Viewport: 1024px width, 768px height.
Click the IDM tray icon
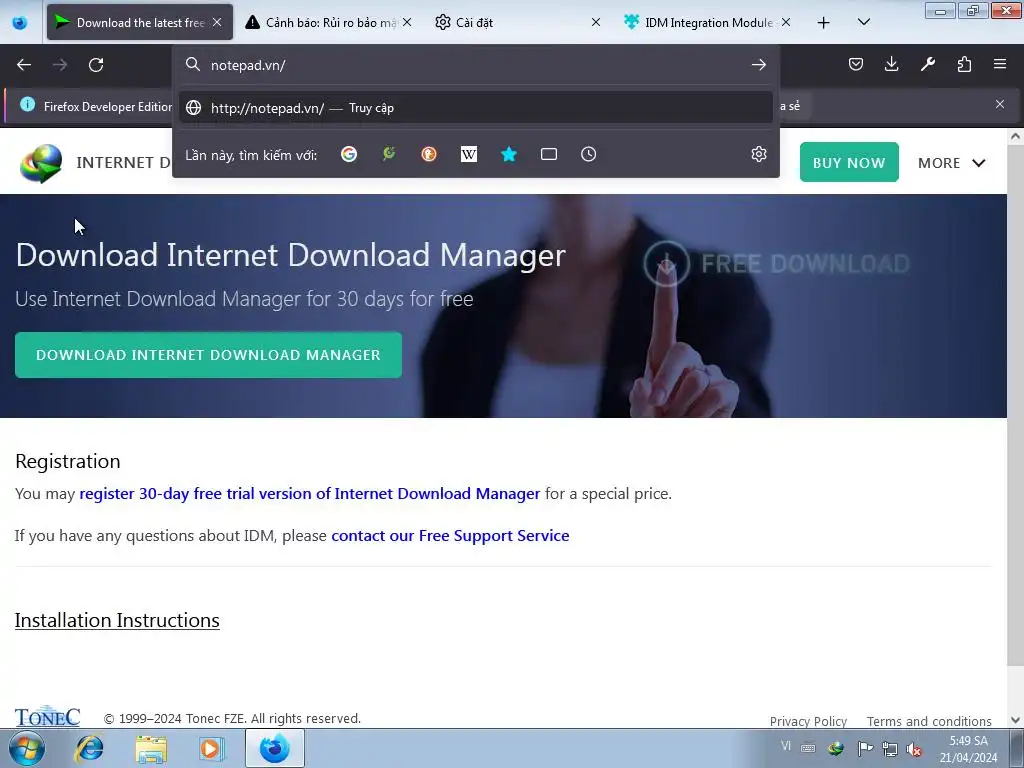(x=835, y=748)
